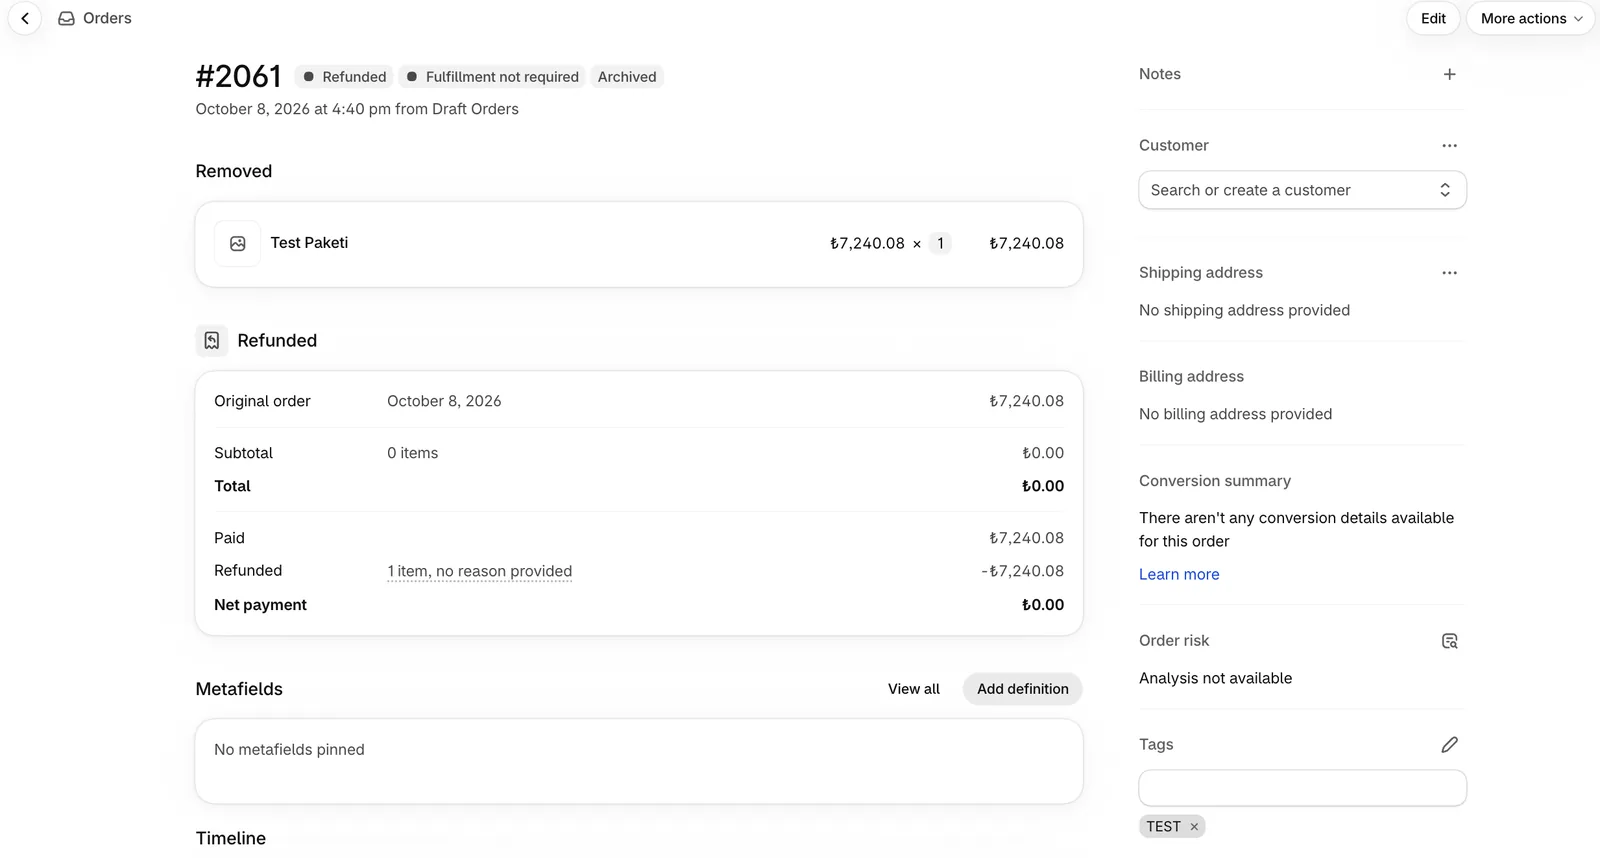Go back using the arrow button
This screenshot has height=858, width=1600.
(25, 18)
